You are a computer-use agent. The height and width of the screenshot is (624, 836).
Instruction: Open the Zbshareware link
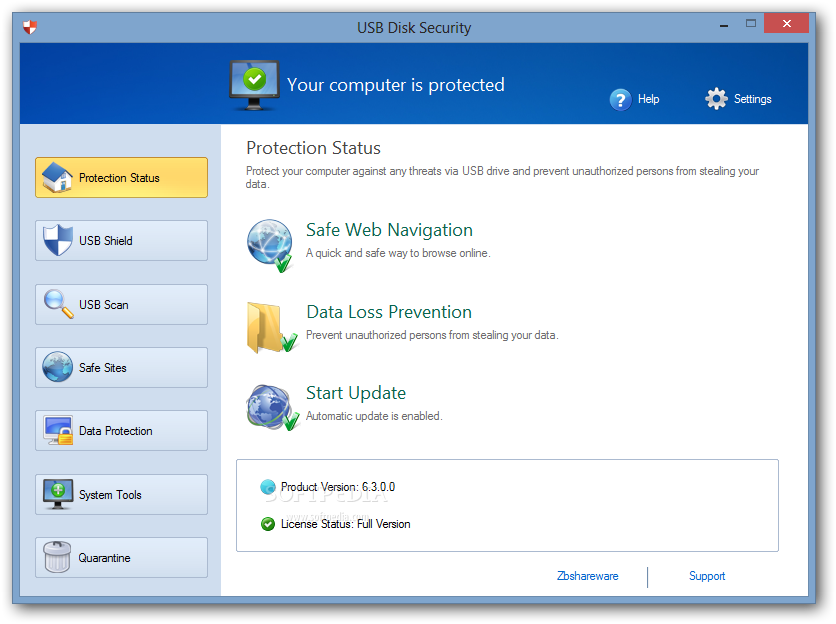pos(587,576)
